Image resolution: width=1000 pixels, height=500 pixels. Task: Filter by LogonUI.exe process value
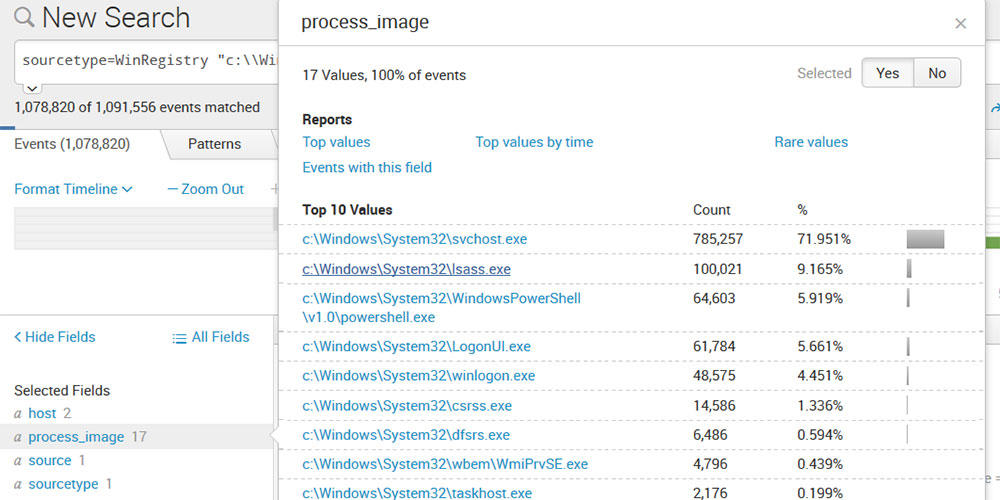point(416,346)
